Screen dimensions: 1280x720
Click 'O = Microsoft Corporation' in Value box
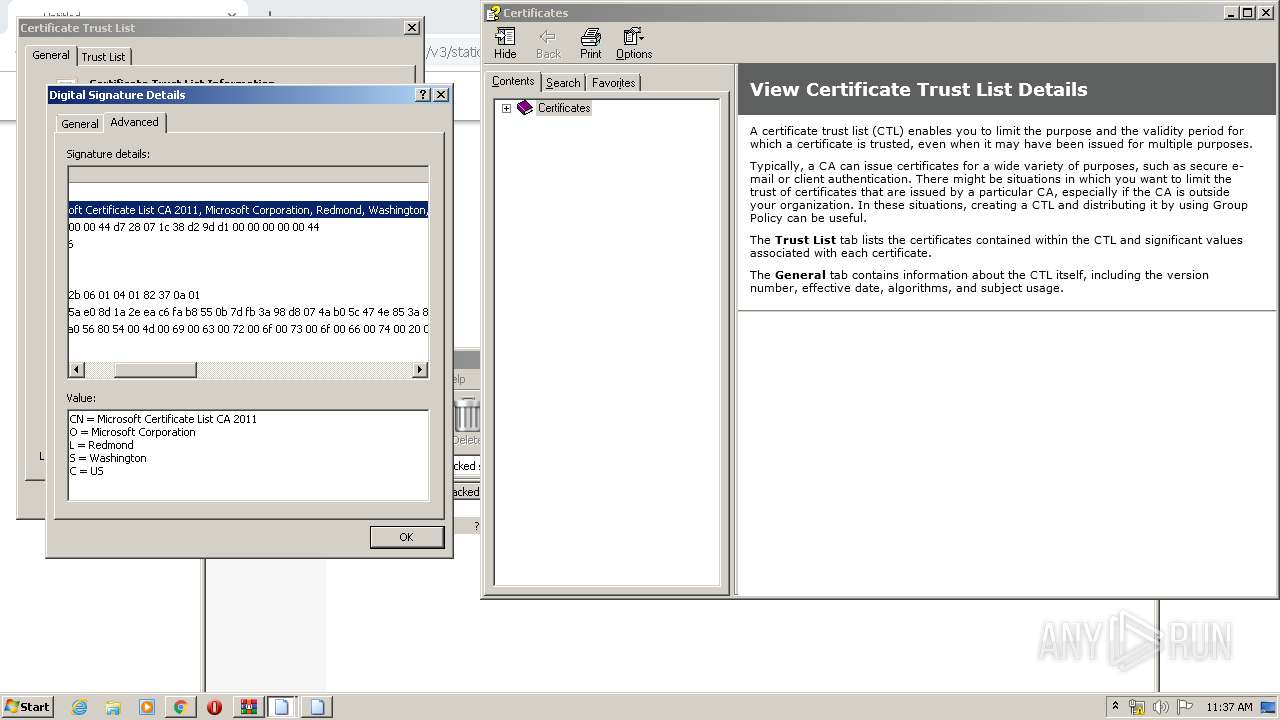(x=132, y=432)
